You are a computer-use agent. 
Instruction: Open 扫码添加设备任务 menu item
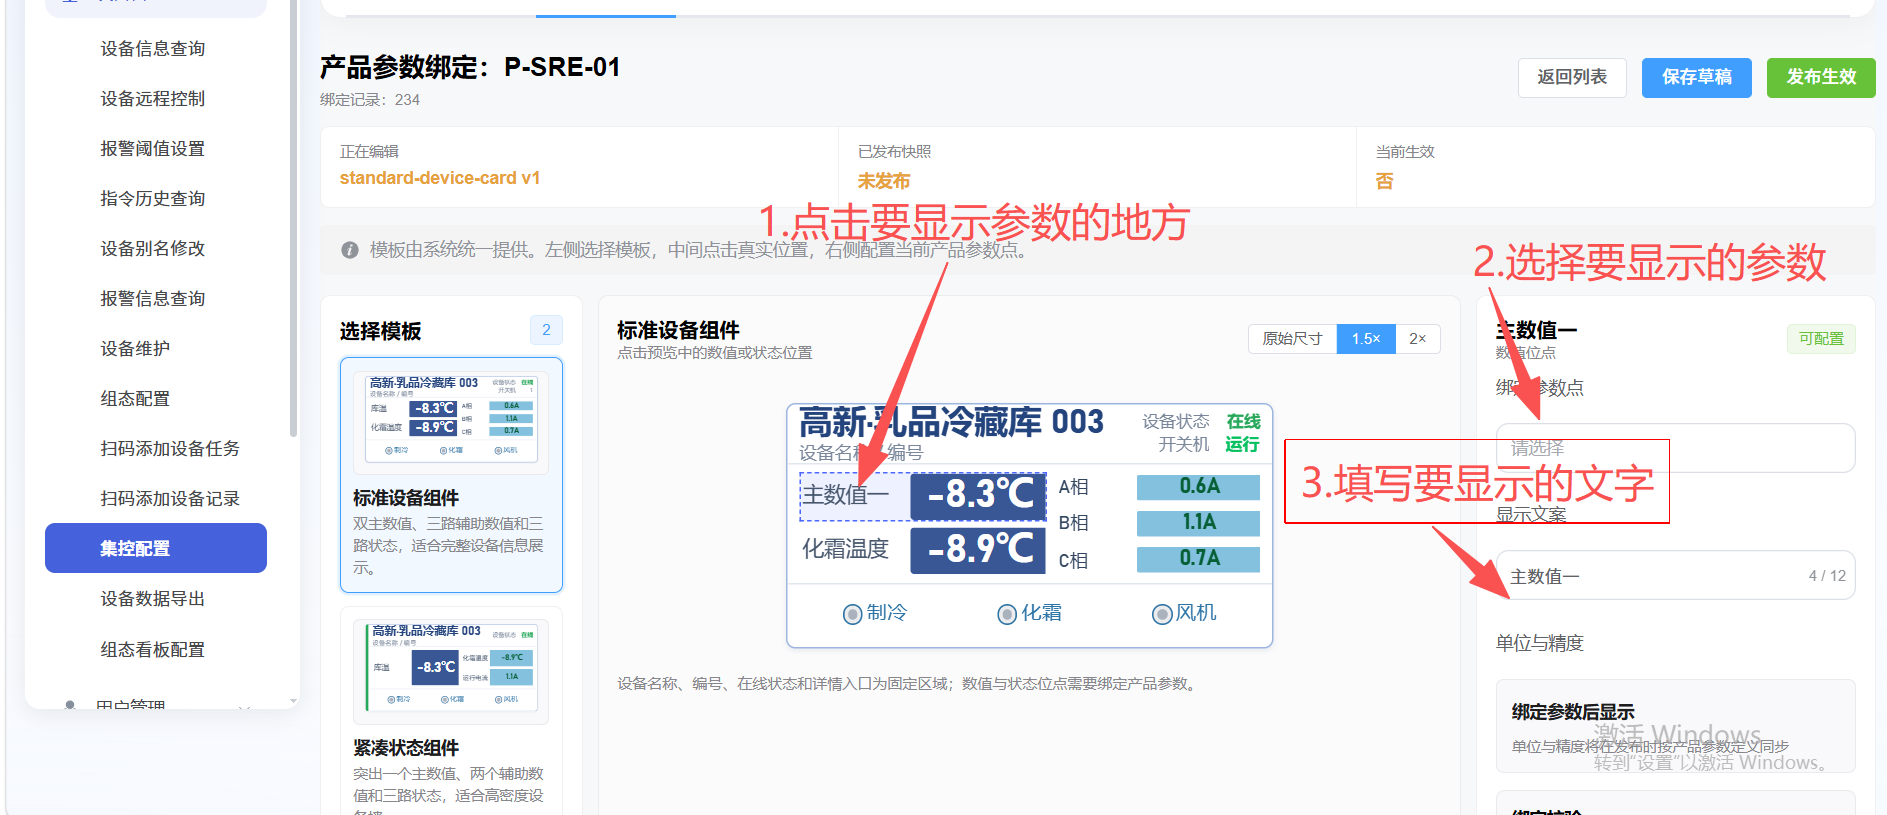point(170,449)
